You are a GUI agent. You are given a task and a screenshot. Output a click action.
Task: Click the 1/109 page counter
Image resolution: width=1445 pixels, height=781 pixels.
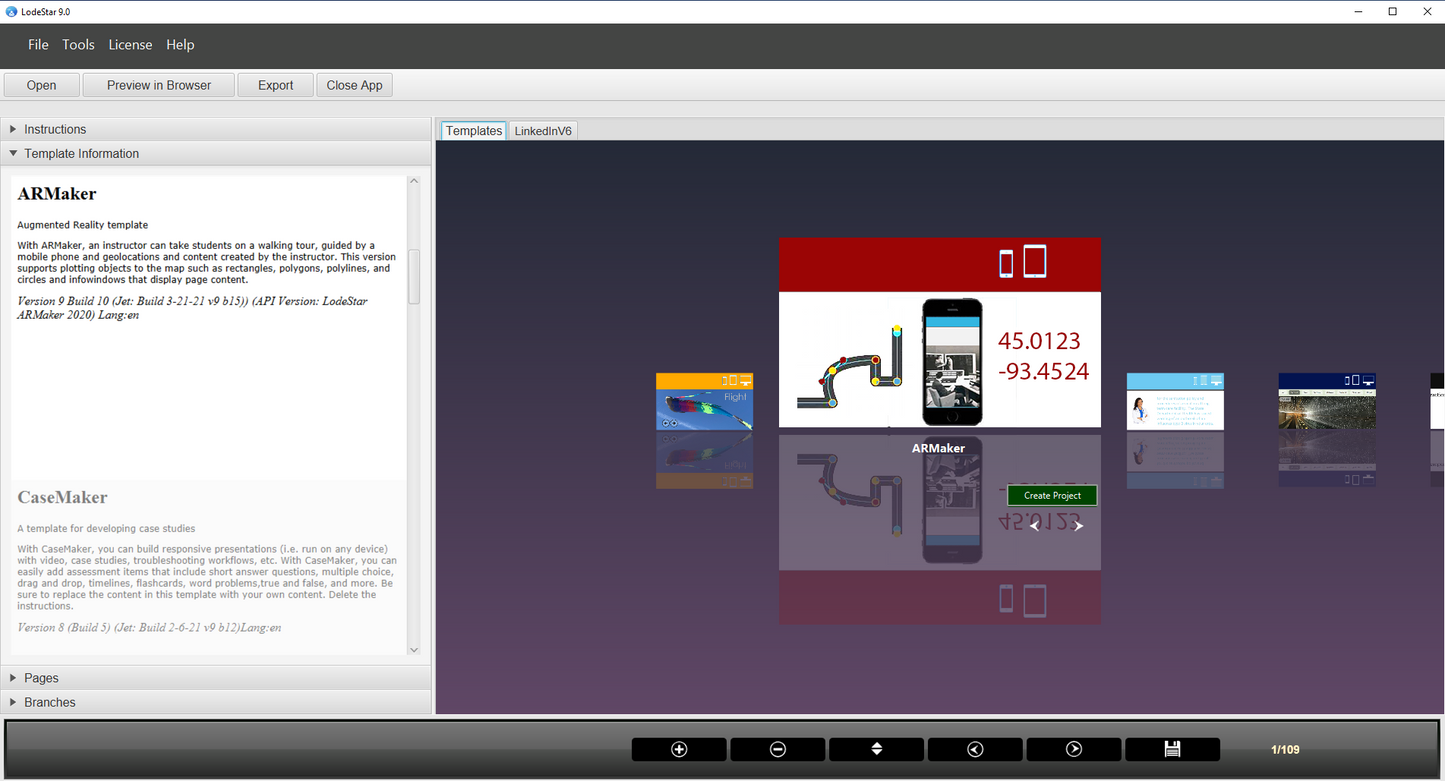point(1285,750)
